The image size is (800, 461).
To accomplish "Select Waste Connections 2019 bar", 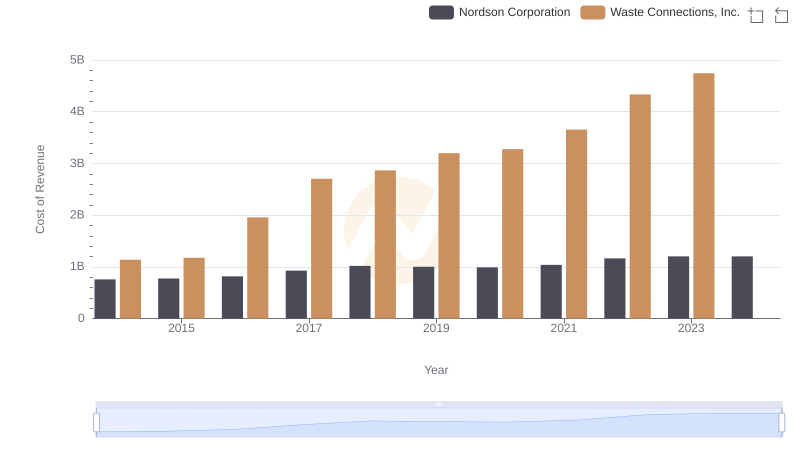I will coord(448,236).
